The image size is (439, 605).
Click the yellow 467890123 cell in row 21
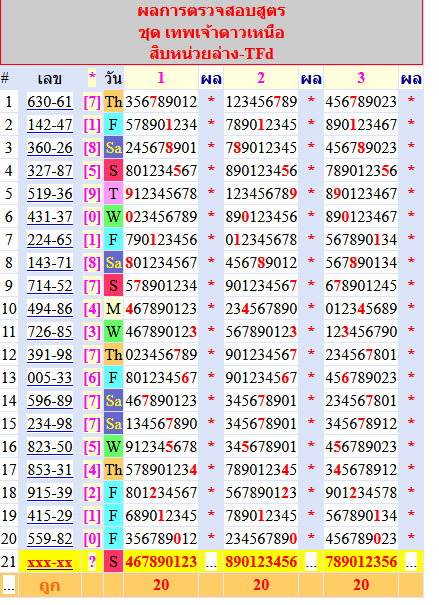click(x=161, y=562)
